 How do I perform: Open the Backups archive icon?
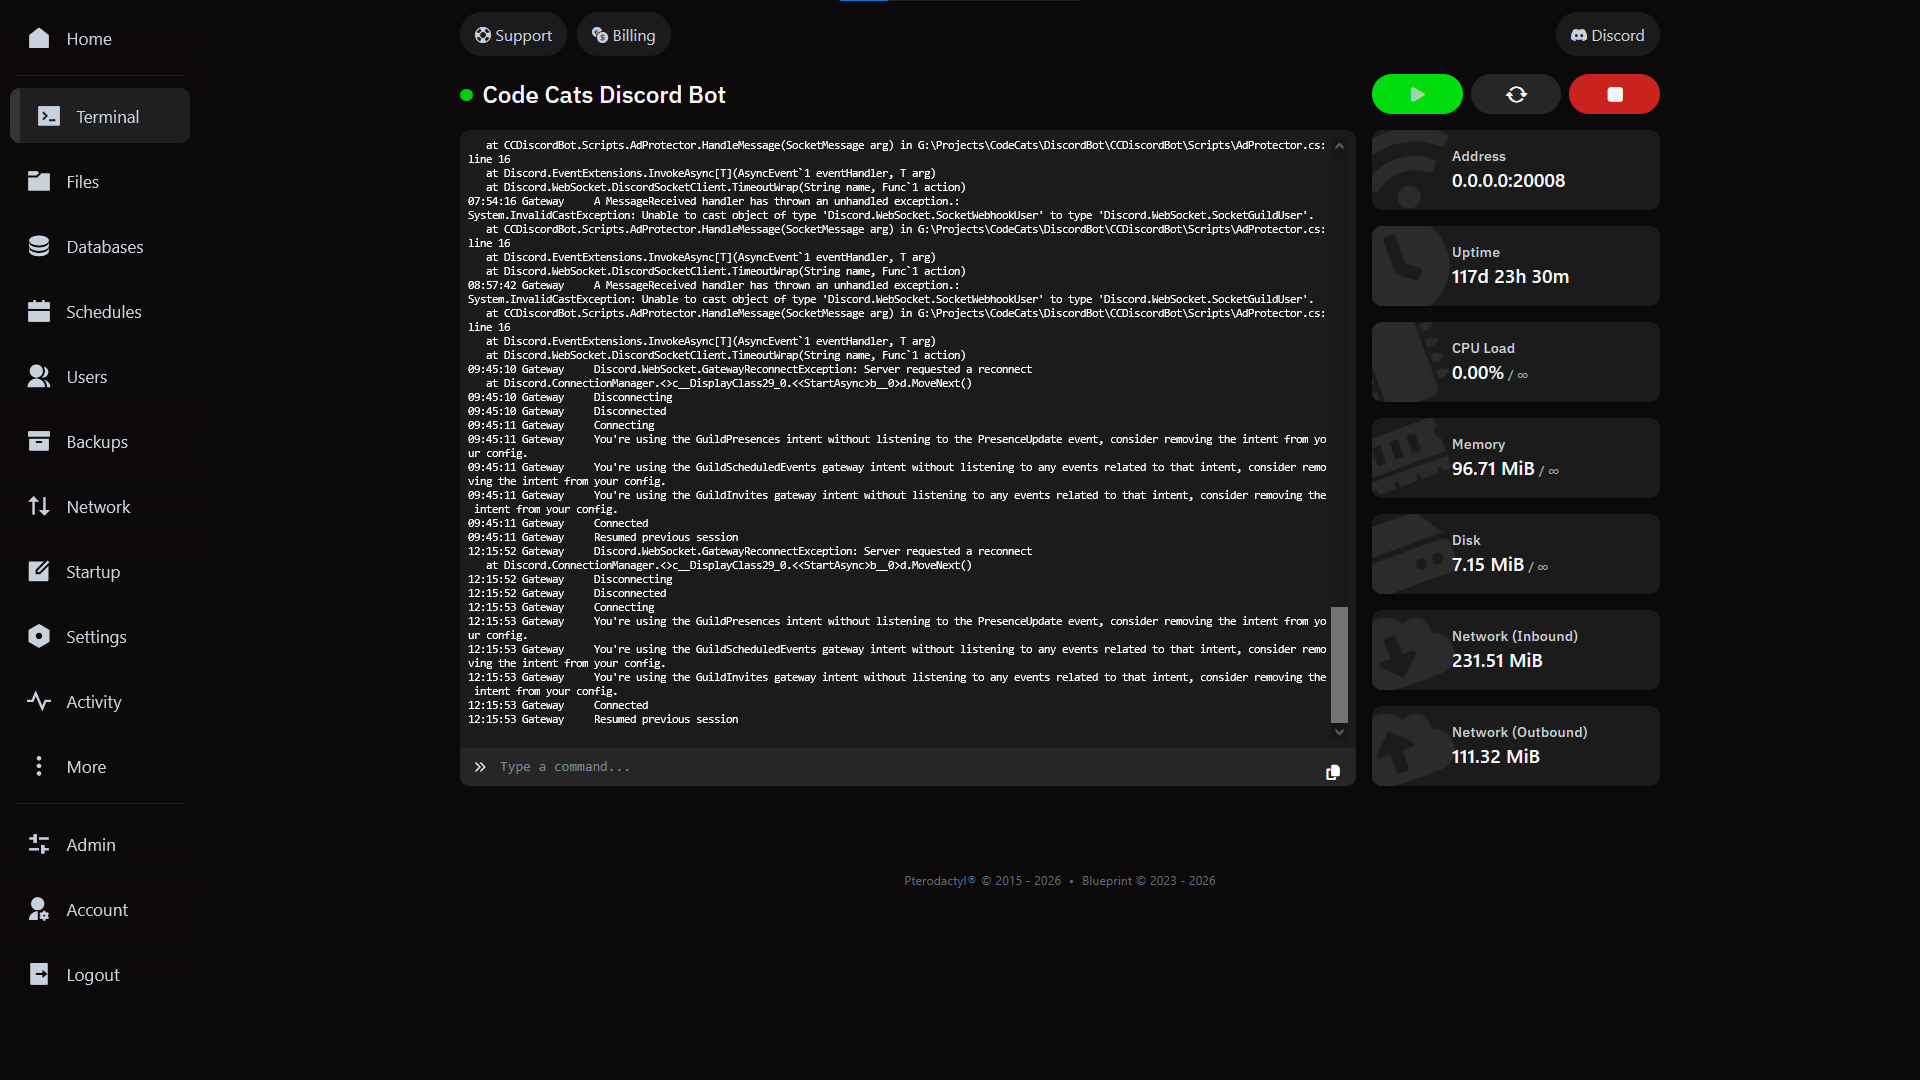(39, 441)
